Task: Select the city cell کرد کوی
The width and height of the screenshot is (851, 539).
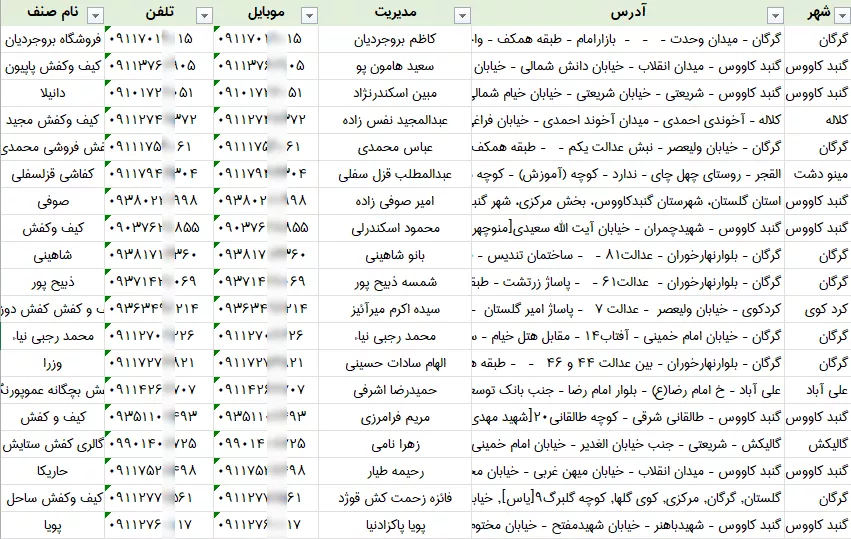Action: pos(818,309)
